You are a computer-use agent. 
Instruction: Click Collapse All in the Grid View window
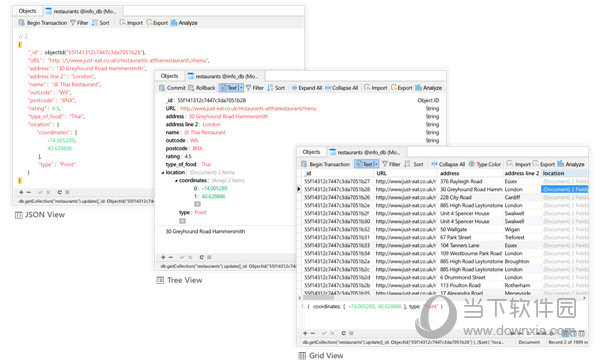[448, 164]
